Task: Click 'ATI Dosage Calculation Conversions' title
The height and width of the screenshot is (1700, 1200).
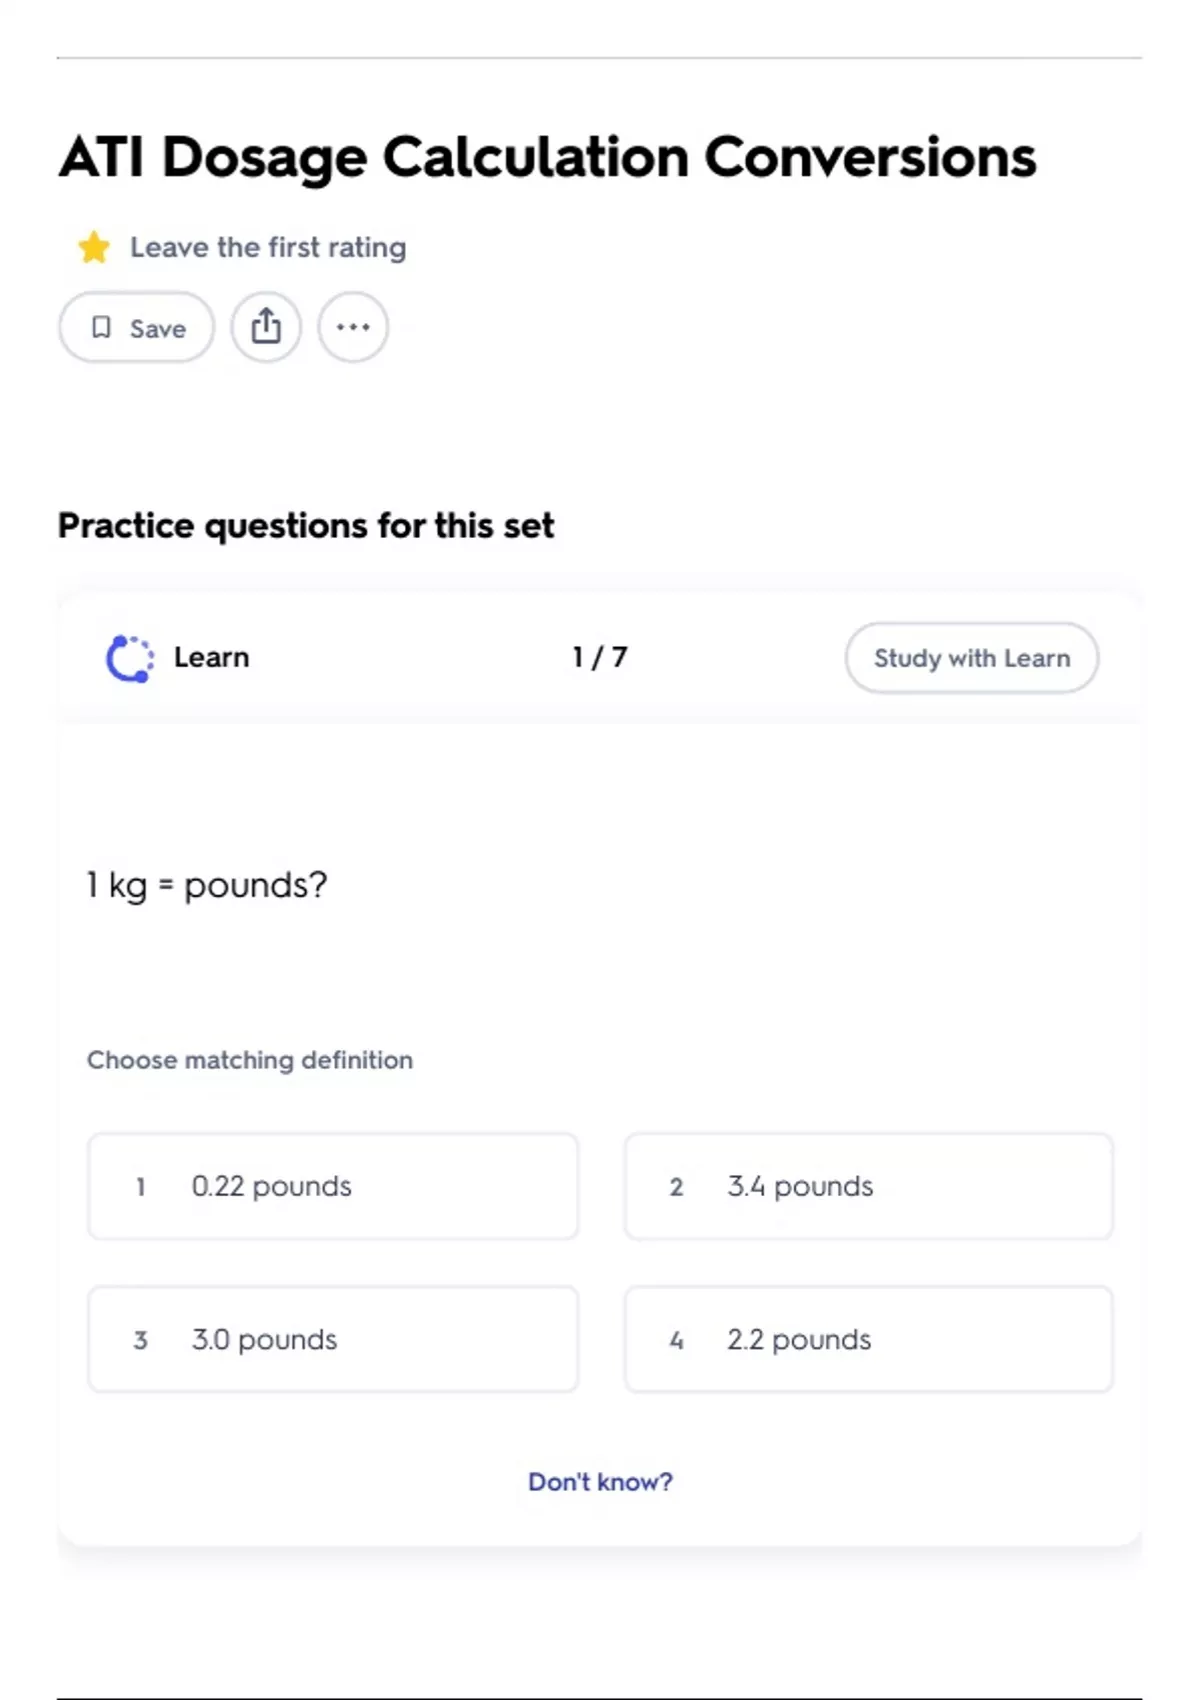Action: pyautogui.click(x=547, y=157)
